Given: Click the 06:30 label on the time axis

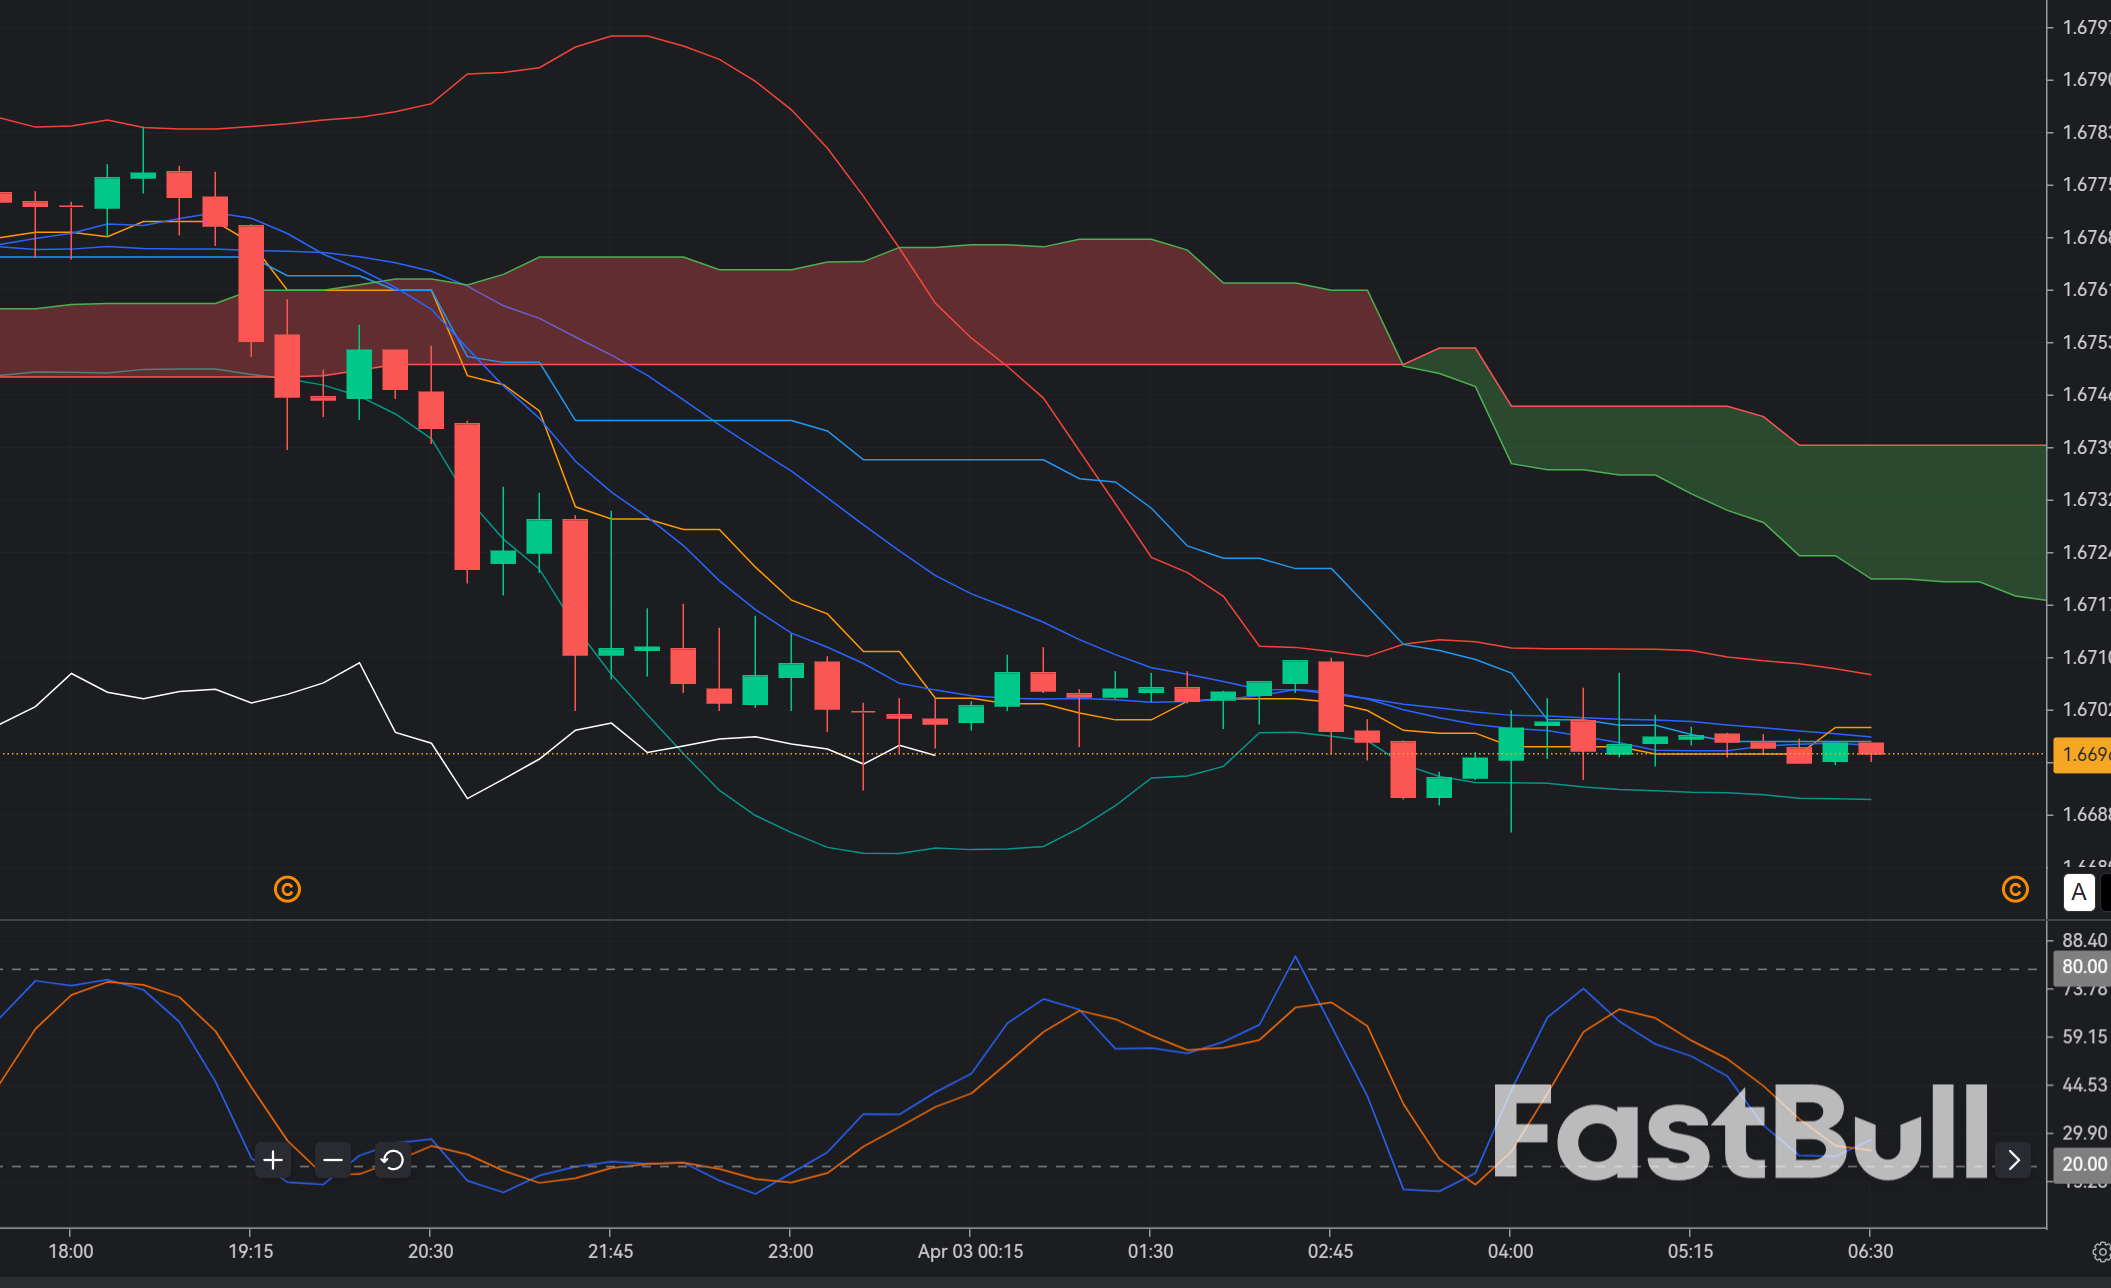Looking at the screenshot, I should pyautogui.click(x=1872, y=1250).
